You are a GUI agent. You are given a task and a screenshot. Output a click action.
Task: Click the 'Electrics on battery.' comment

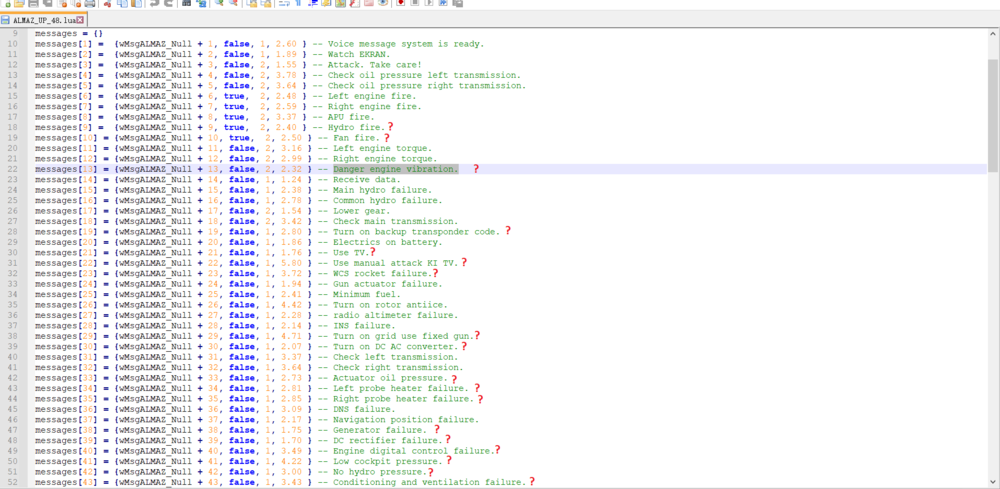tap(387, 242)
